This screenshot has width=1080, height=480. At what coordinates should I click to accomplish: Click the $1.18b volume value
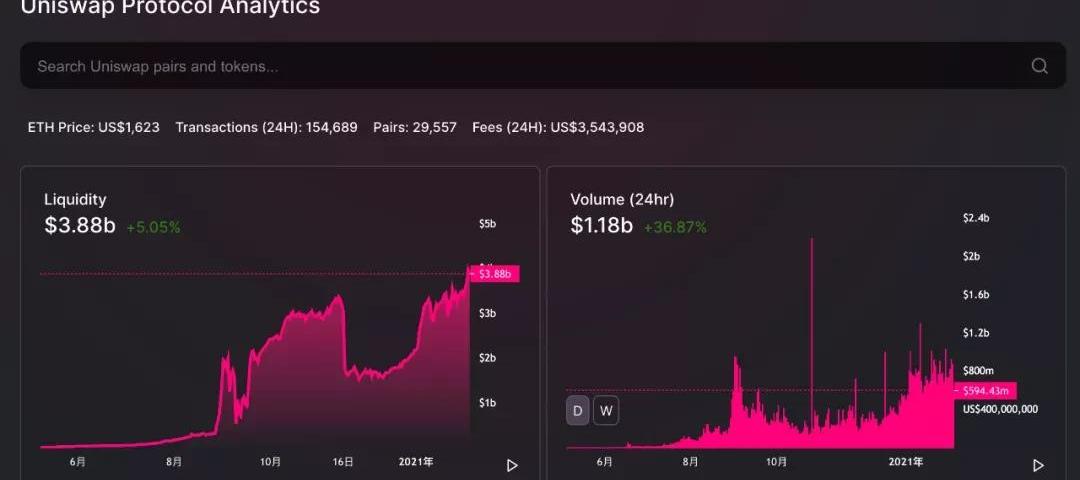[601, 225]
